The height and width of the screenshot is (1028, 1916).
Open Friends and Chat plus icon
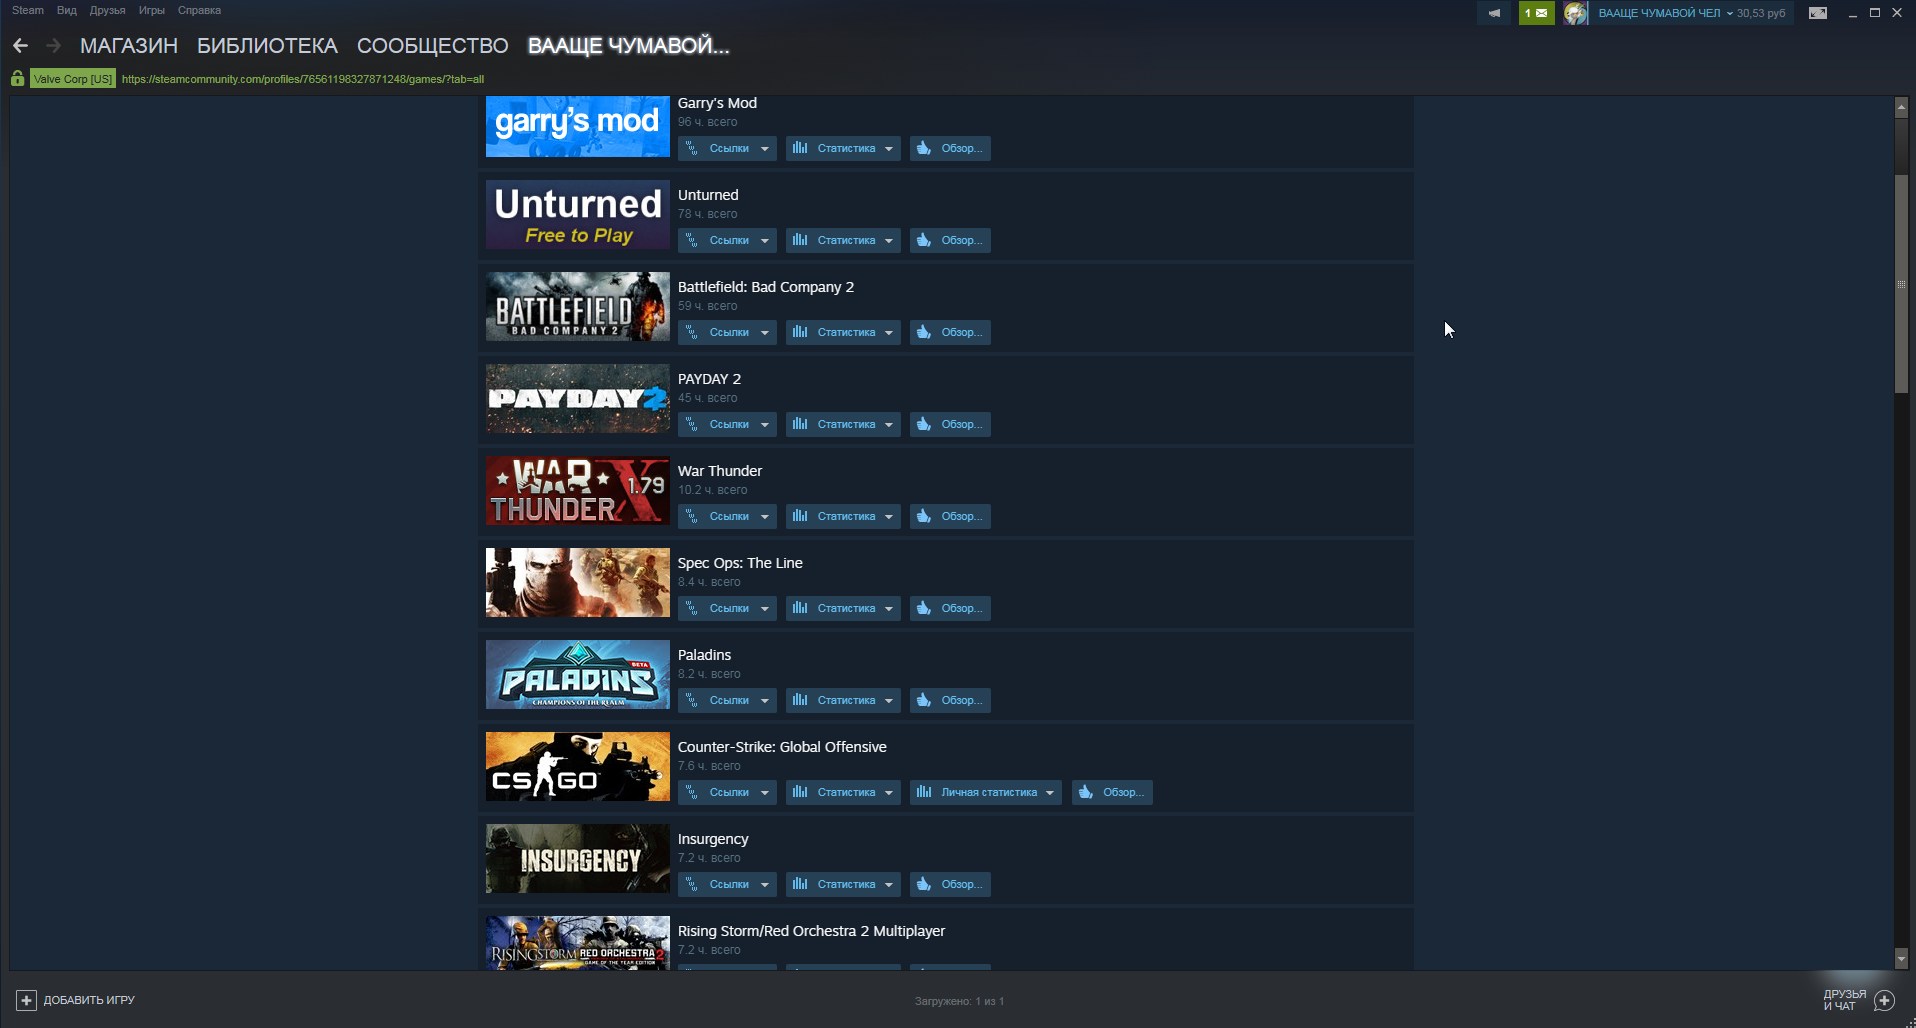coord(1884,1000)
